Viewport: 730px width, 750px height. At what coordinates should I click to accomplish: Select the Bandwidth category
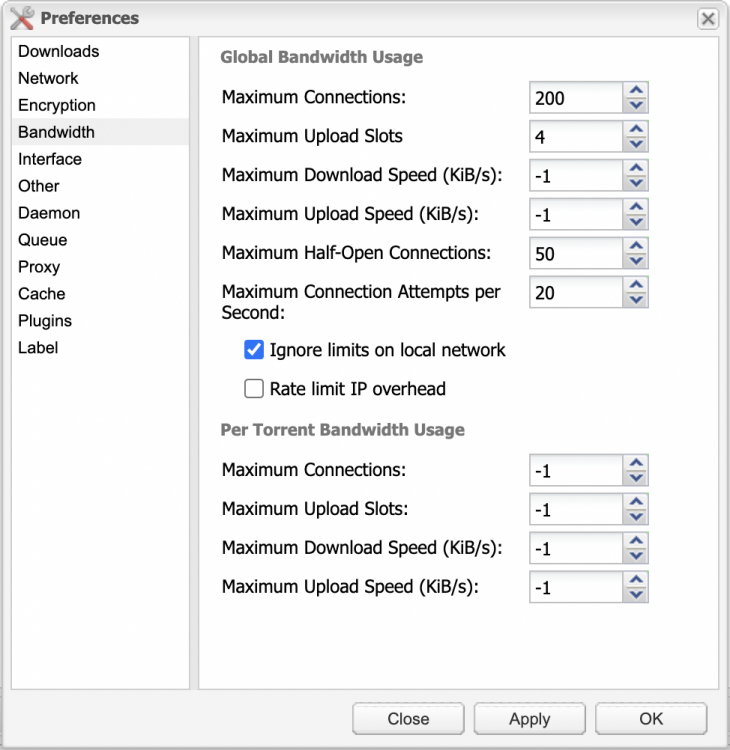100,132
